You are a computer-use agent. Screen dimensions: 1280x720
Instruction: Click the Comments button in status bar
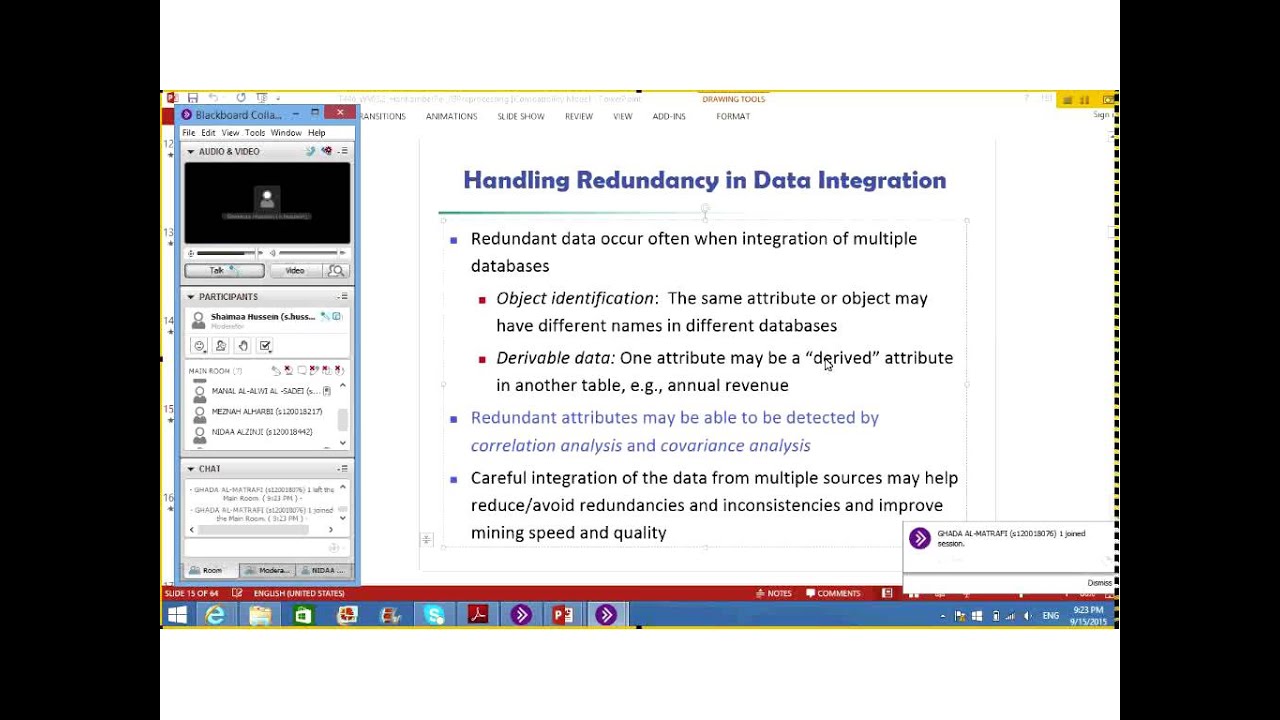tap(834, 593)
